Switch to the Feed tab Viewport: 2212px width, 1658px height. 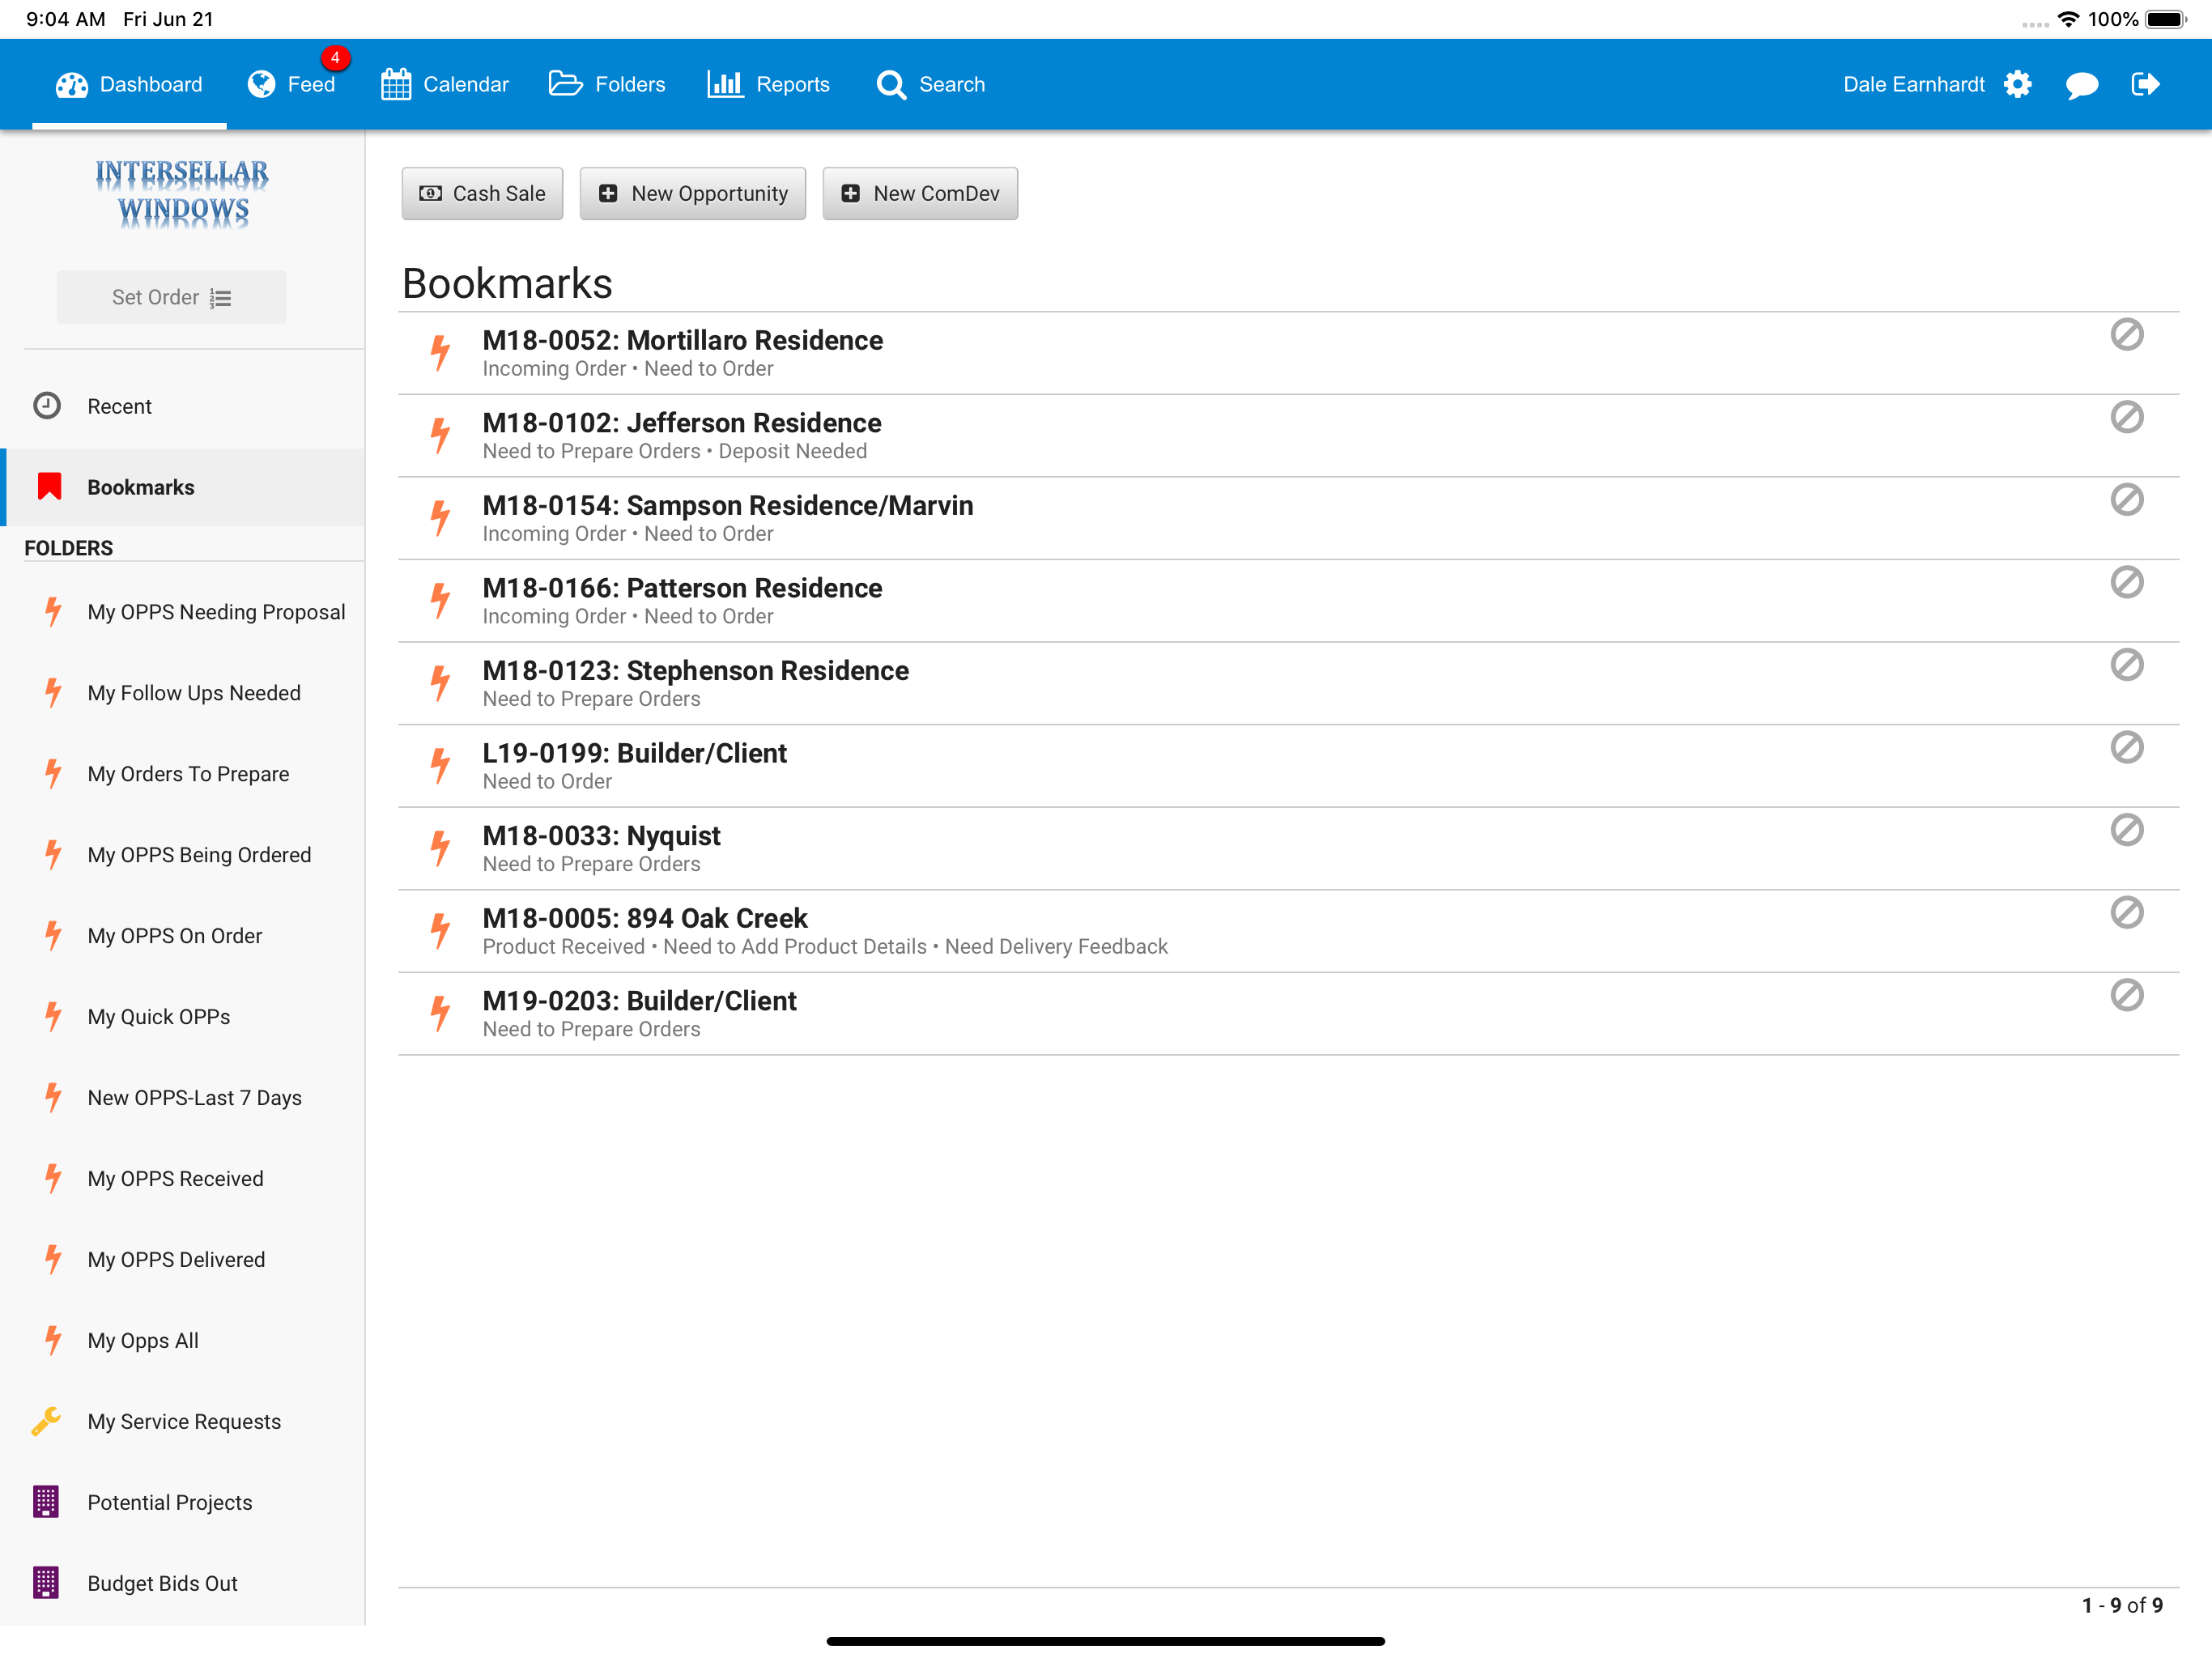(x=291, y=84)
